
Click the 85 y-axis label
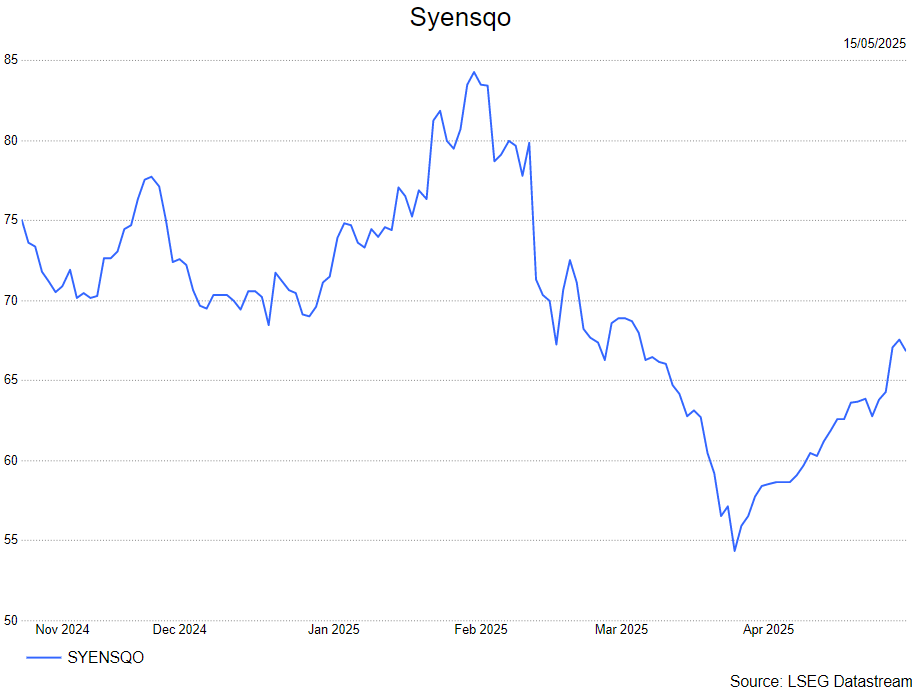[x=10, y=60]
